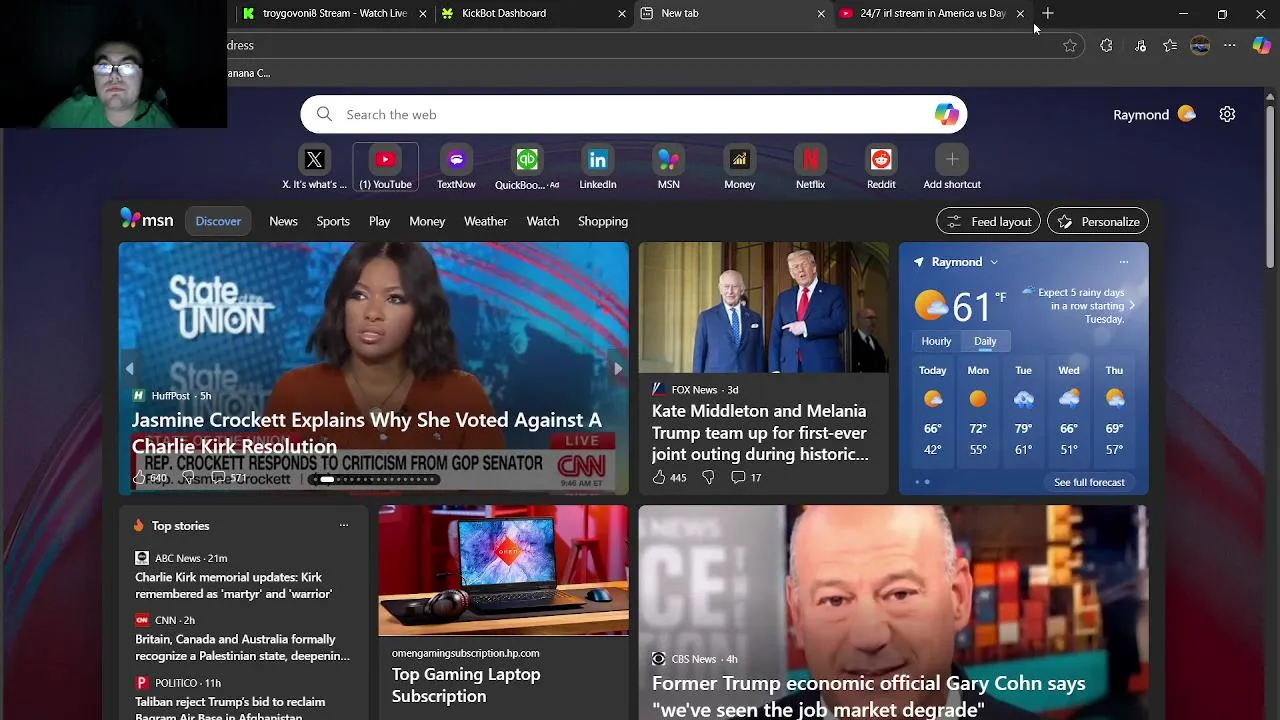Go to next carousel story arrow

tap(618, 368)
